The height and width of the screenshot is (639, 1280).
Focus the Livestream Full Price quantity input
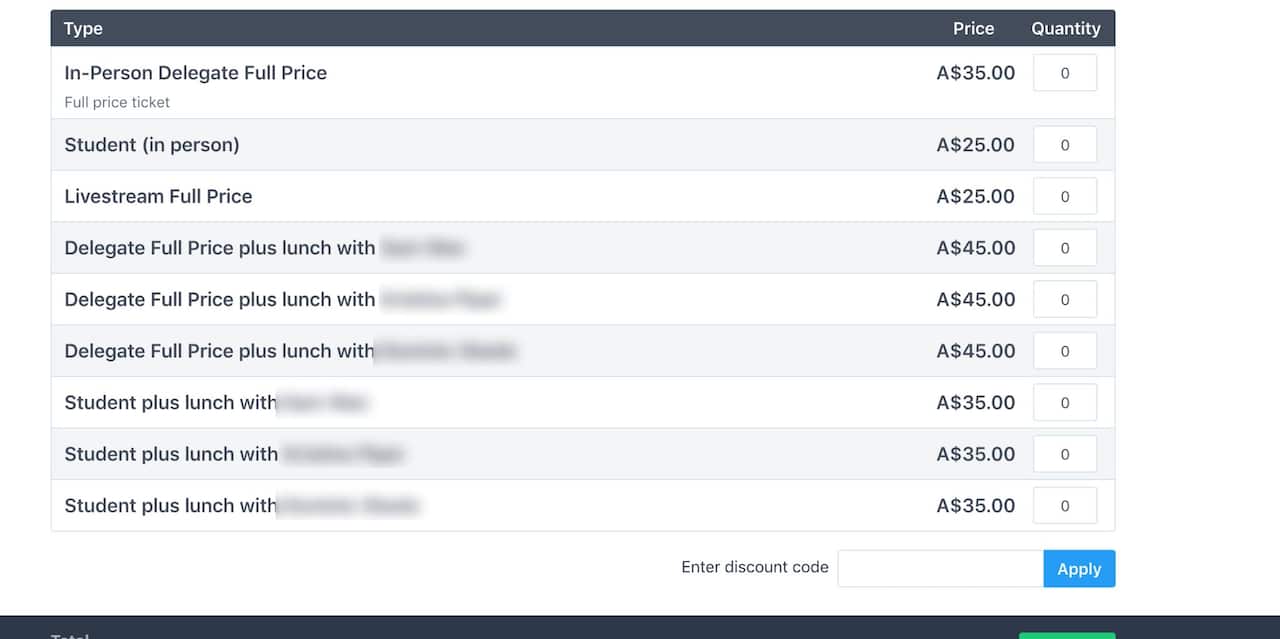pyautogui.click(x=1064, y=196)
